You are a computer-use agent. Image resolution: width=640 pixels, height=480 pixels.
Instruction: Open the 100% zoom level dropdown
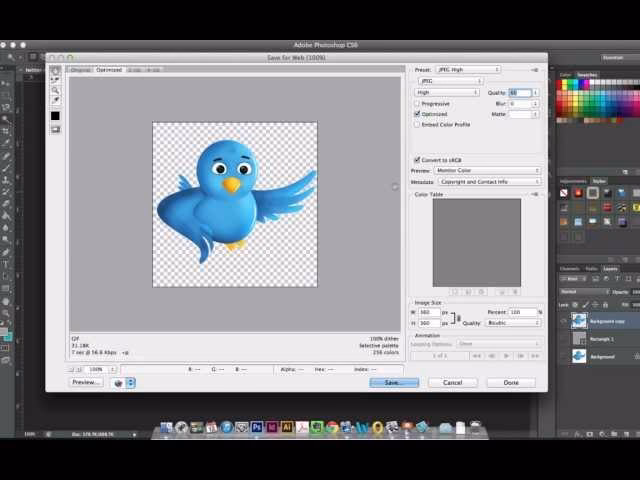tap(101, 369)
